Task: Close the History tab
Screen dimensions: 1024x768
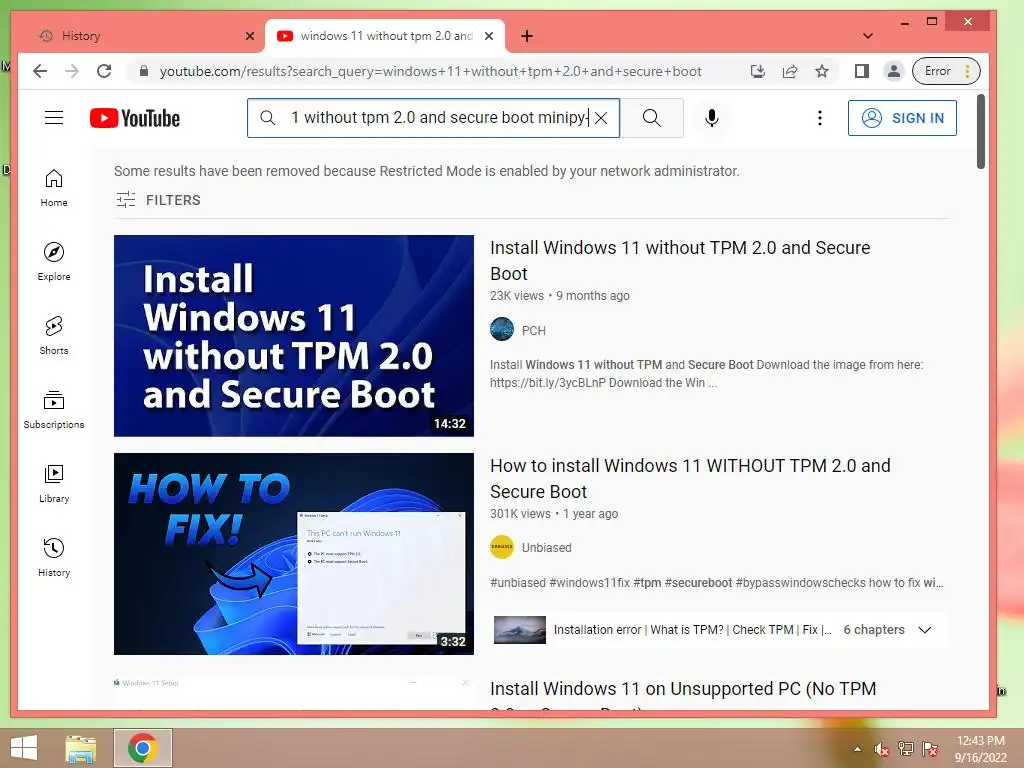Action: (249, 36)
